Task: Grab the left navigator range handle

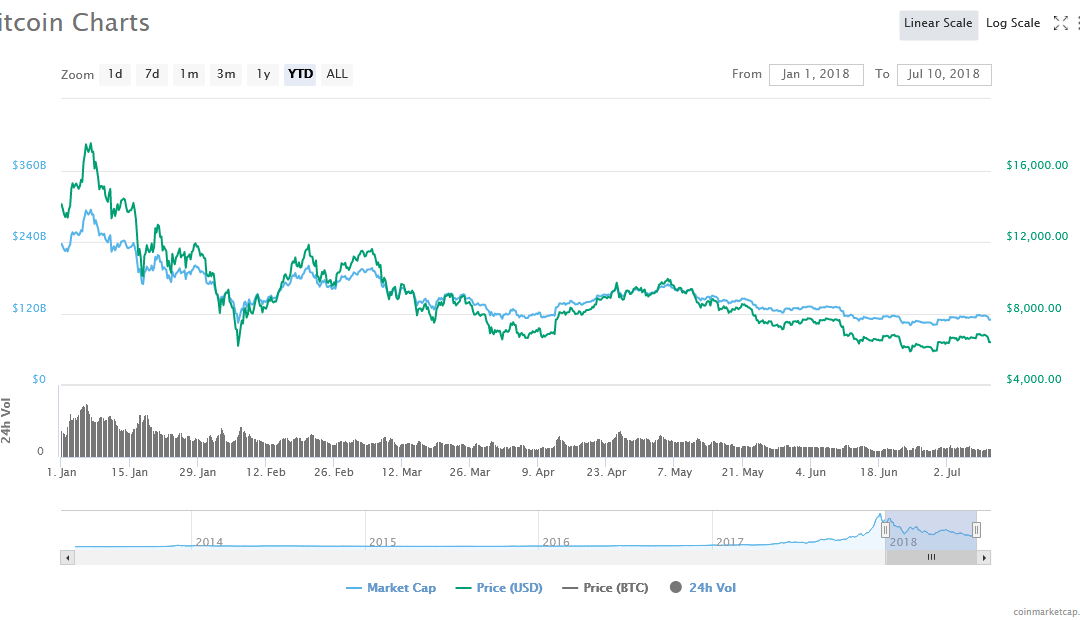Action: click(x=885, y=530)
